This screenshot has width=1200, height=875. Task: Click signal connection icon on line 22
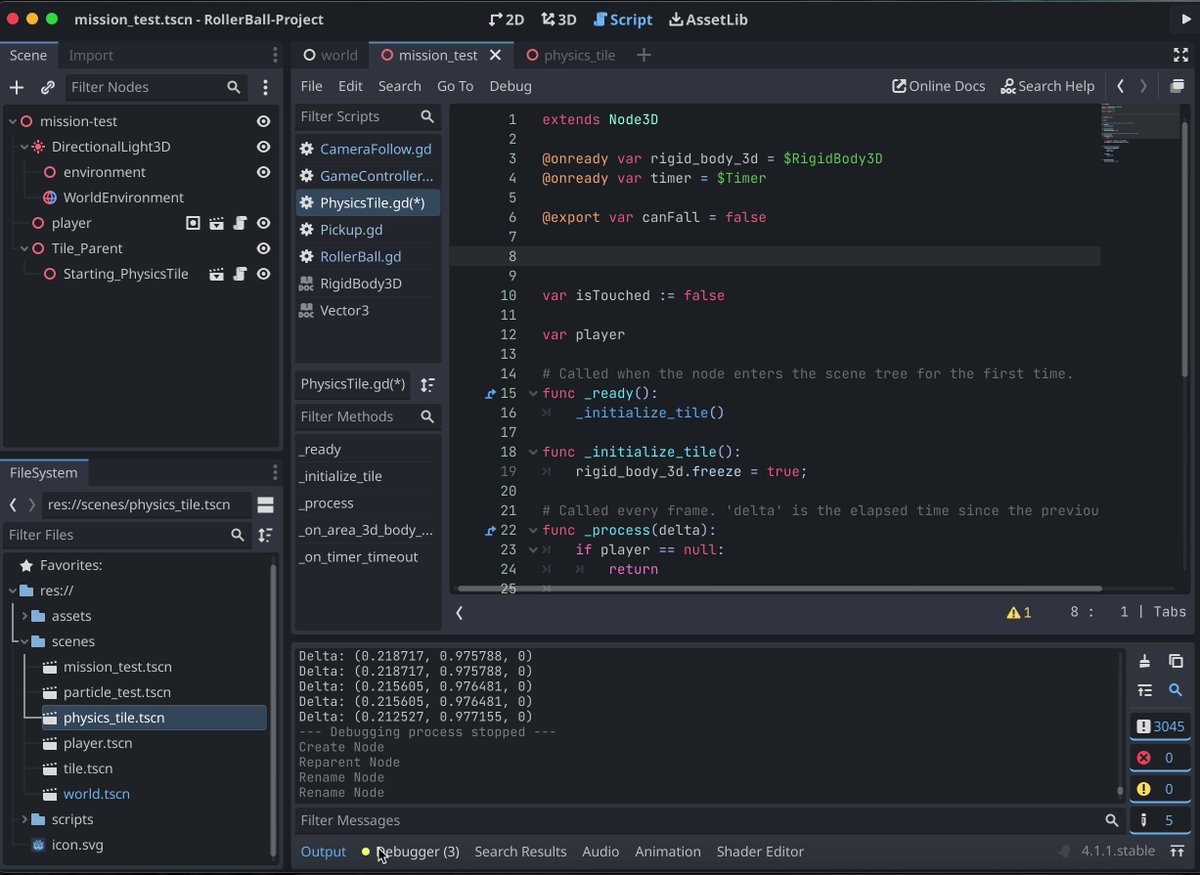point(490,530)
